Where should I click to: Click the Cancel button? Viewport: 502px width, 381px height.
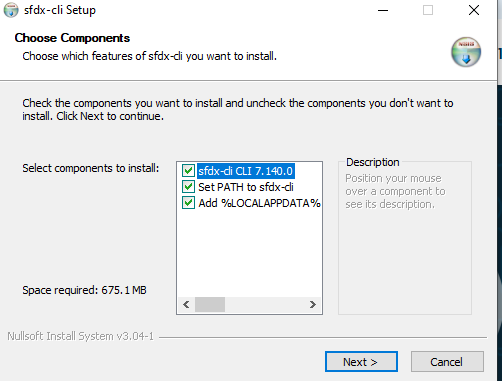[x=447, y=362]
